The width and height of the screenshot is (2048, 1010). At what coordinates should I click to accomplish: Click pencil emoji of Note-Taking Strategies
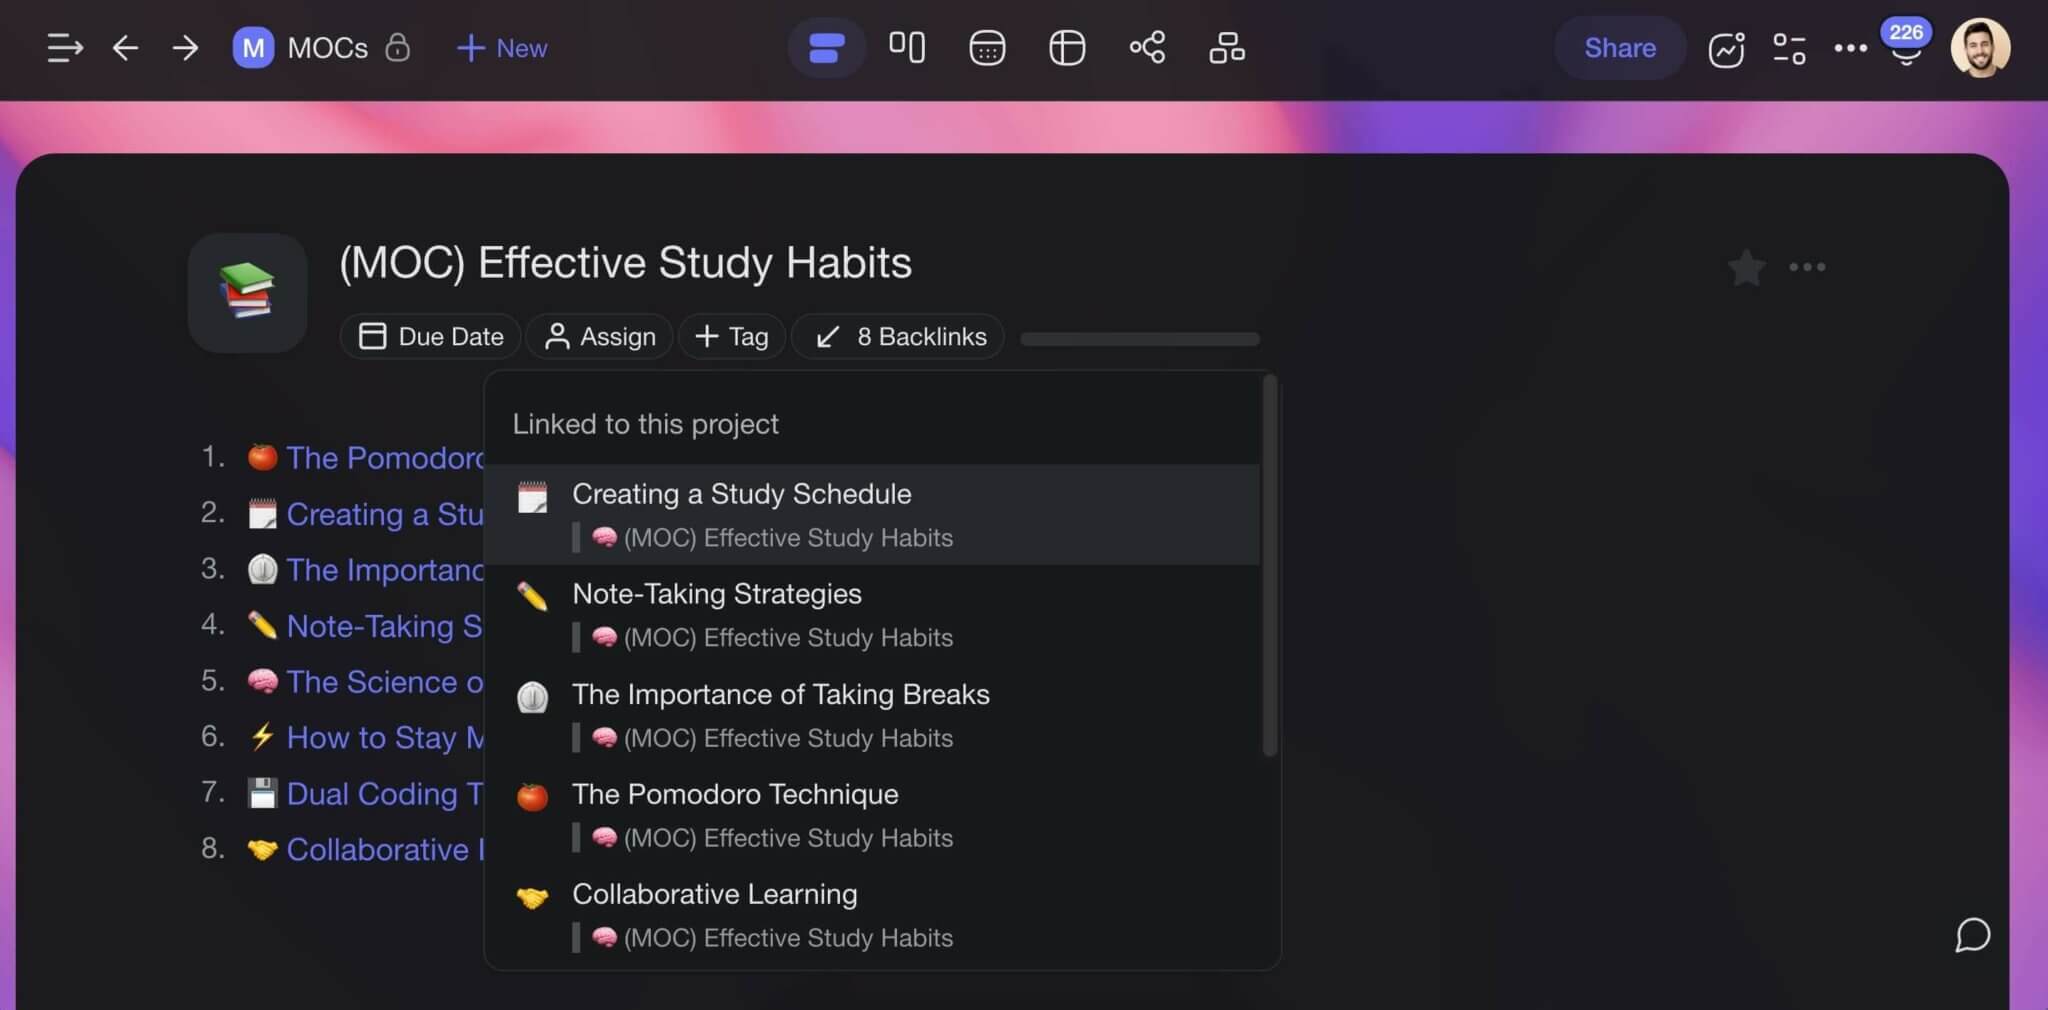(532, 597)
